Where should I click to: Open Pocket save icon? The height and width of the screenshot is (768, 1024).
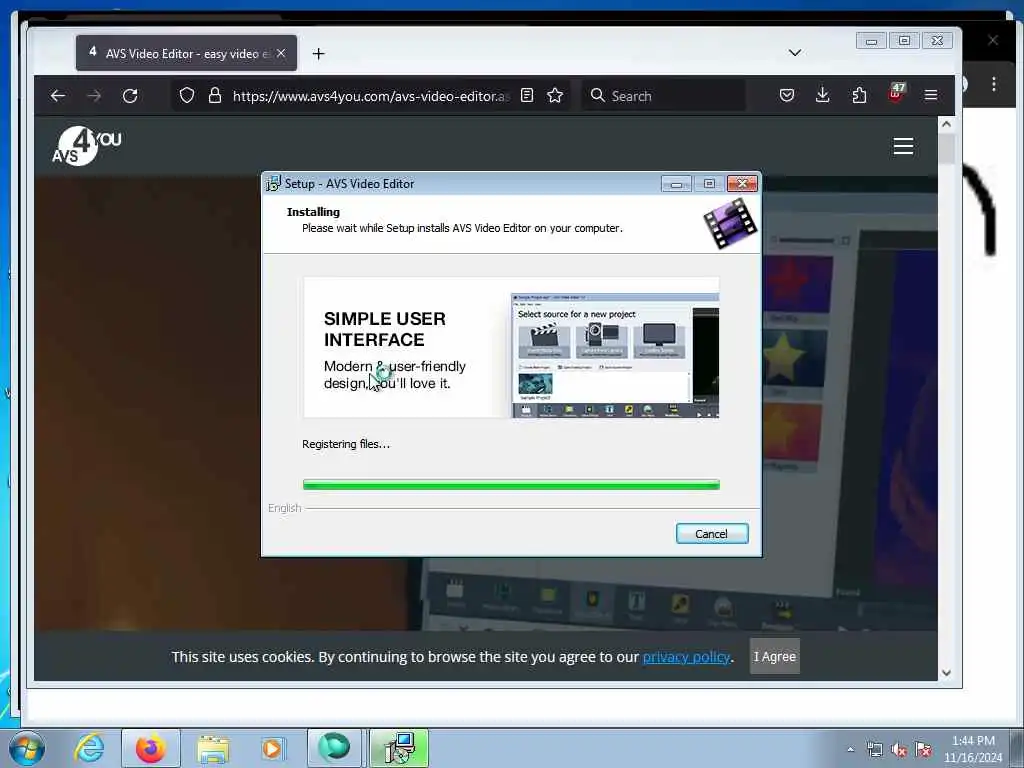click(787, 96)
